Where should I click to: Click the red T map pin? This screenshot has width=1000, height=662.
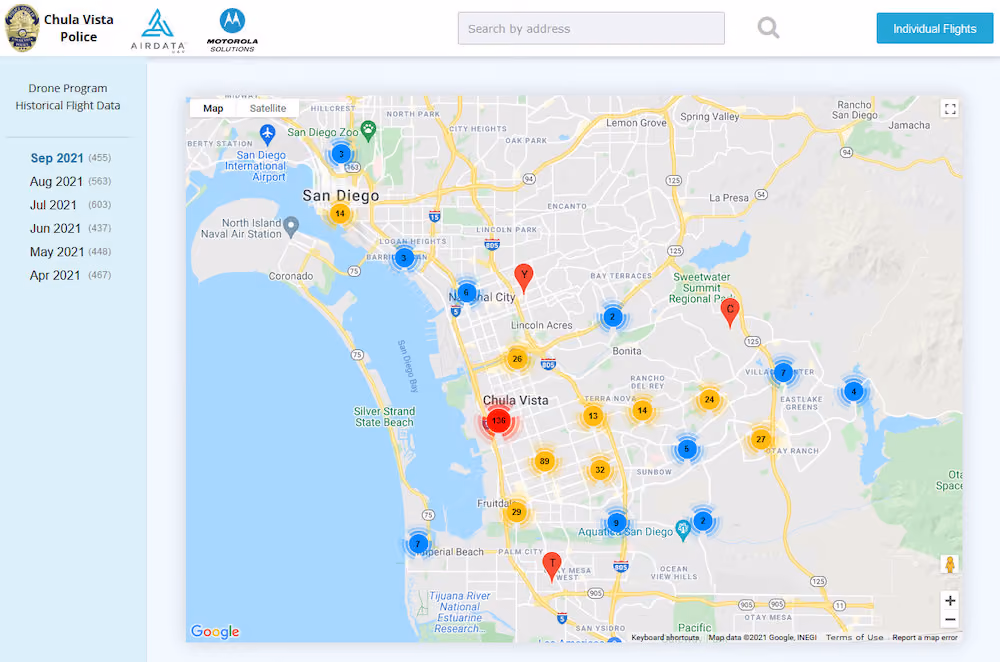(x=552, y=566)
